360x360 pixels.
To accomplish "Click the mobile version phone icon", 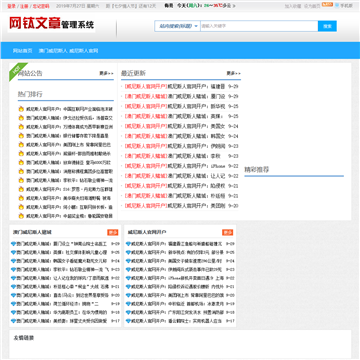I will [337, 5].
